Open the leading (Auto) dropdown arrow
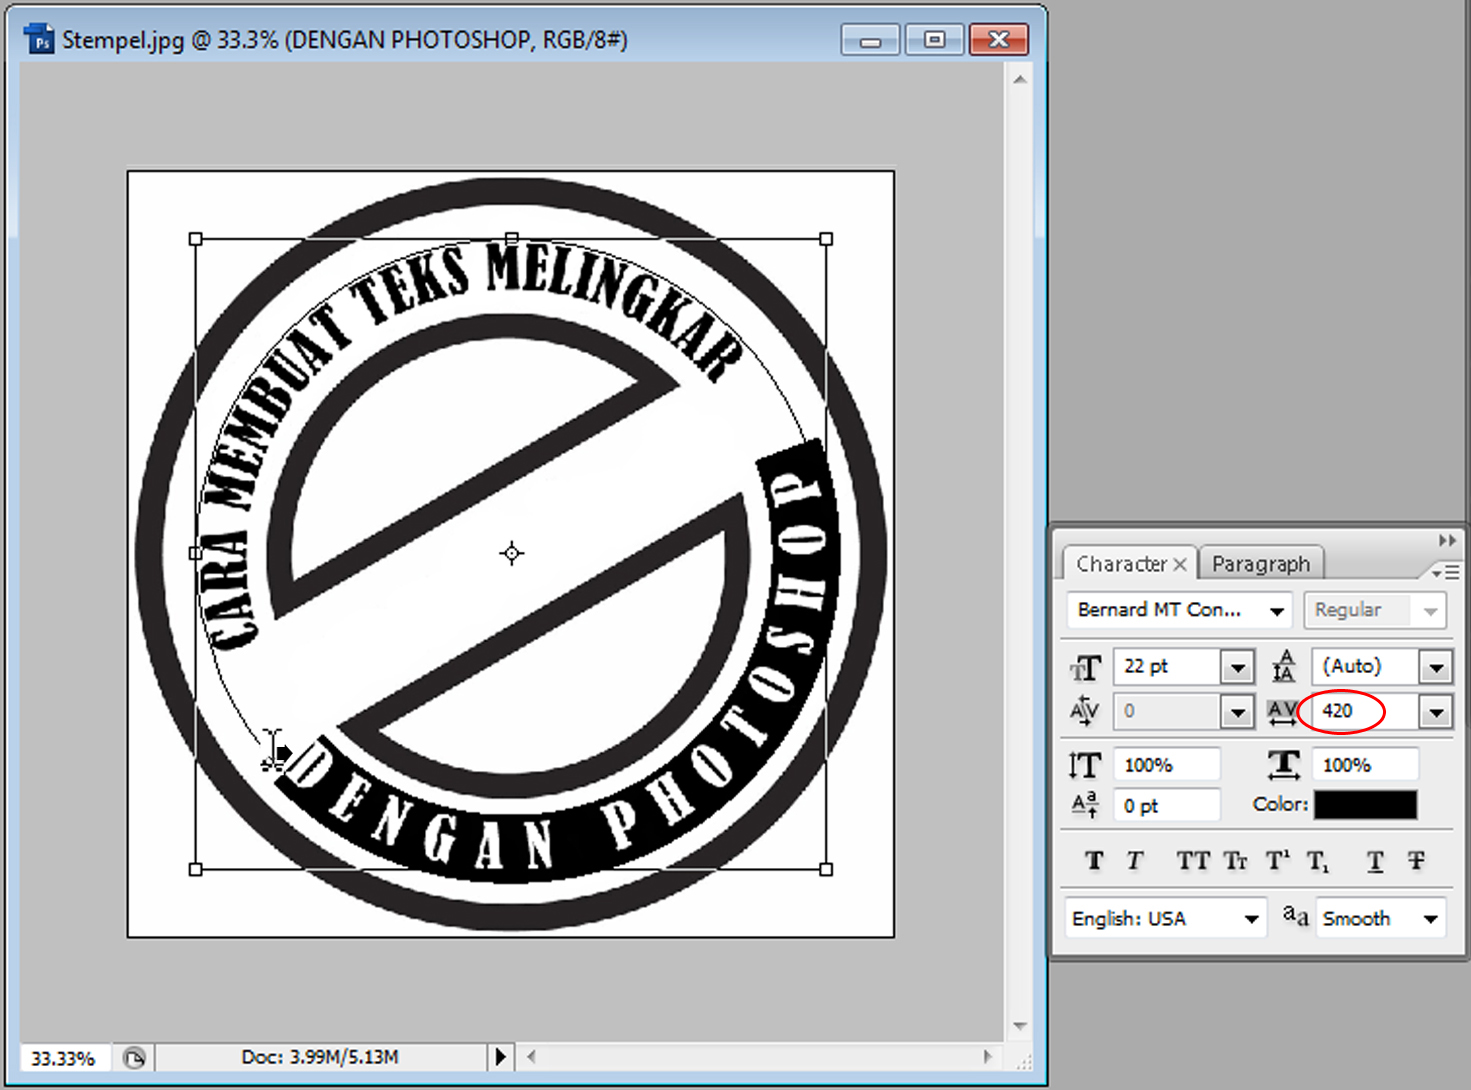Viewport: 1471px width, 1090px height. 1436,667
